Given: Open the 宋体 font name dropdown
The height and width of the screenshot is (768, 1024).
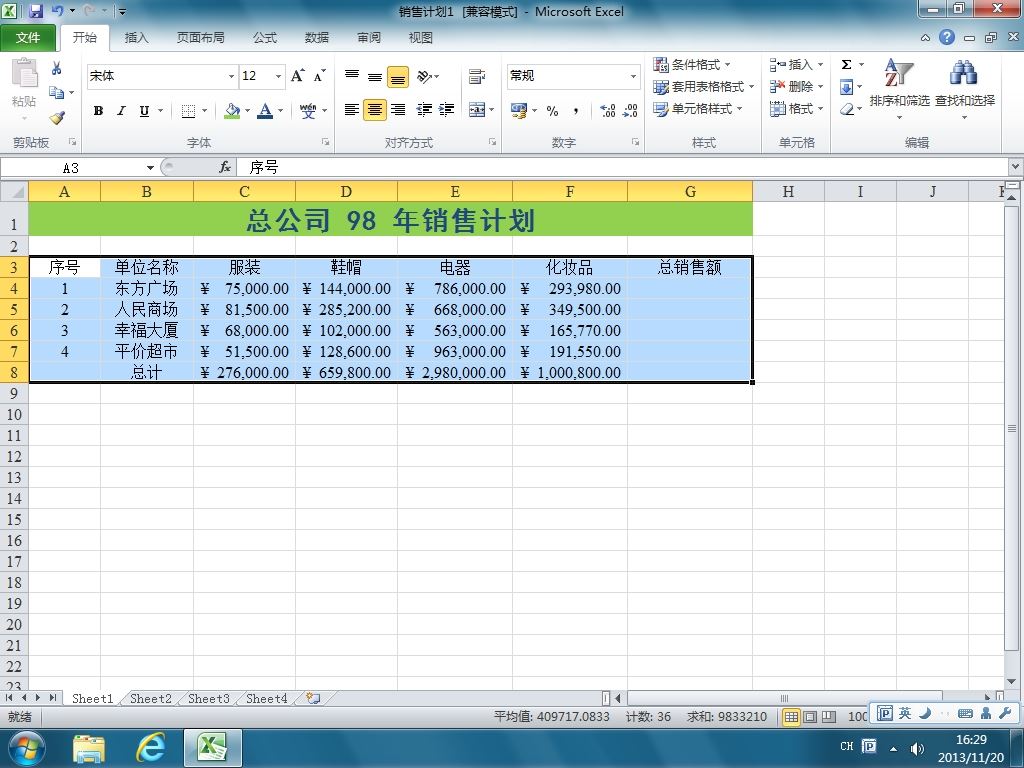Looking at the screenshot, I should pos(231,76).
